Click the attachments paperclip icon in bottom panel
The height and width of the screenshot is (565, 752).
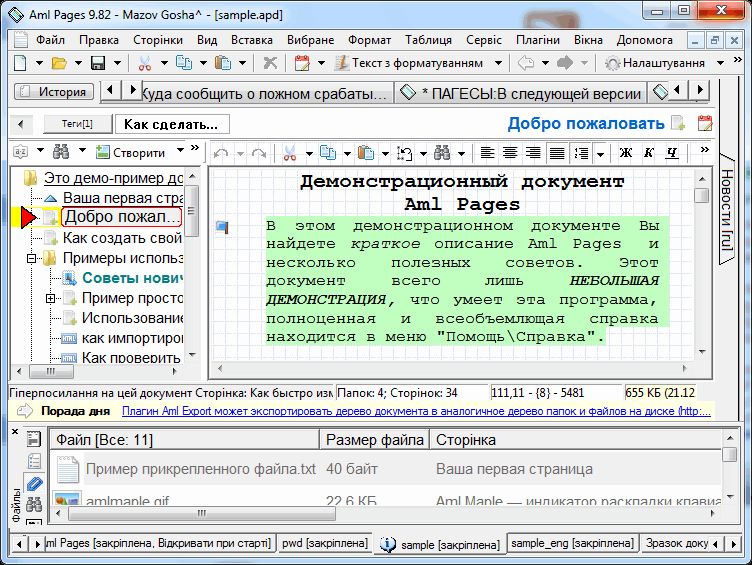coord(35,483)
